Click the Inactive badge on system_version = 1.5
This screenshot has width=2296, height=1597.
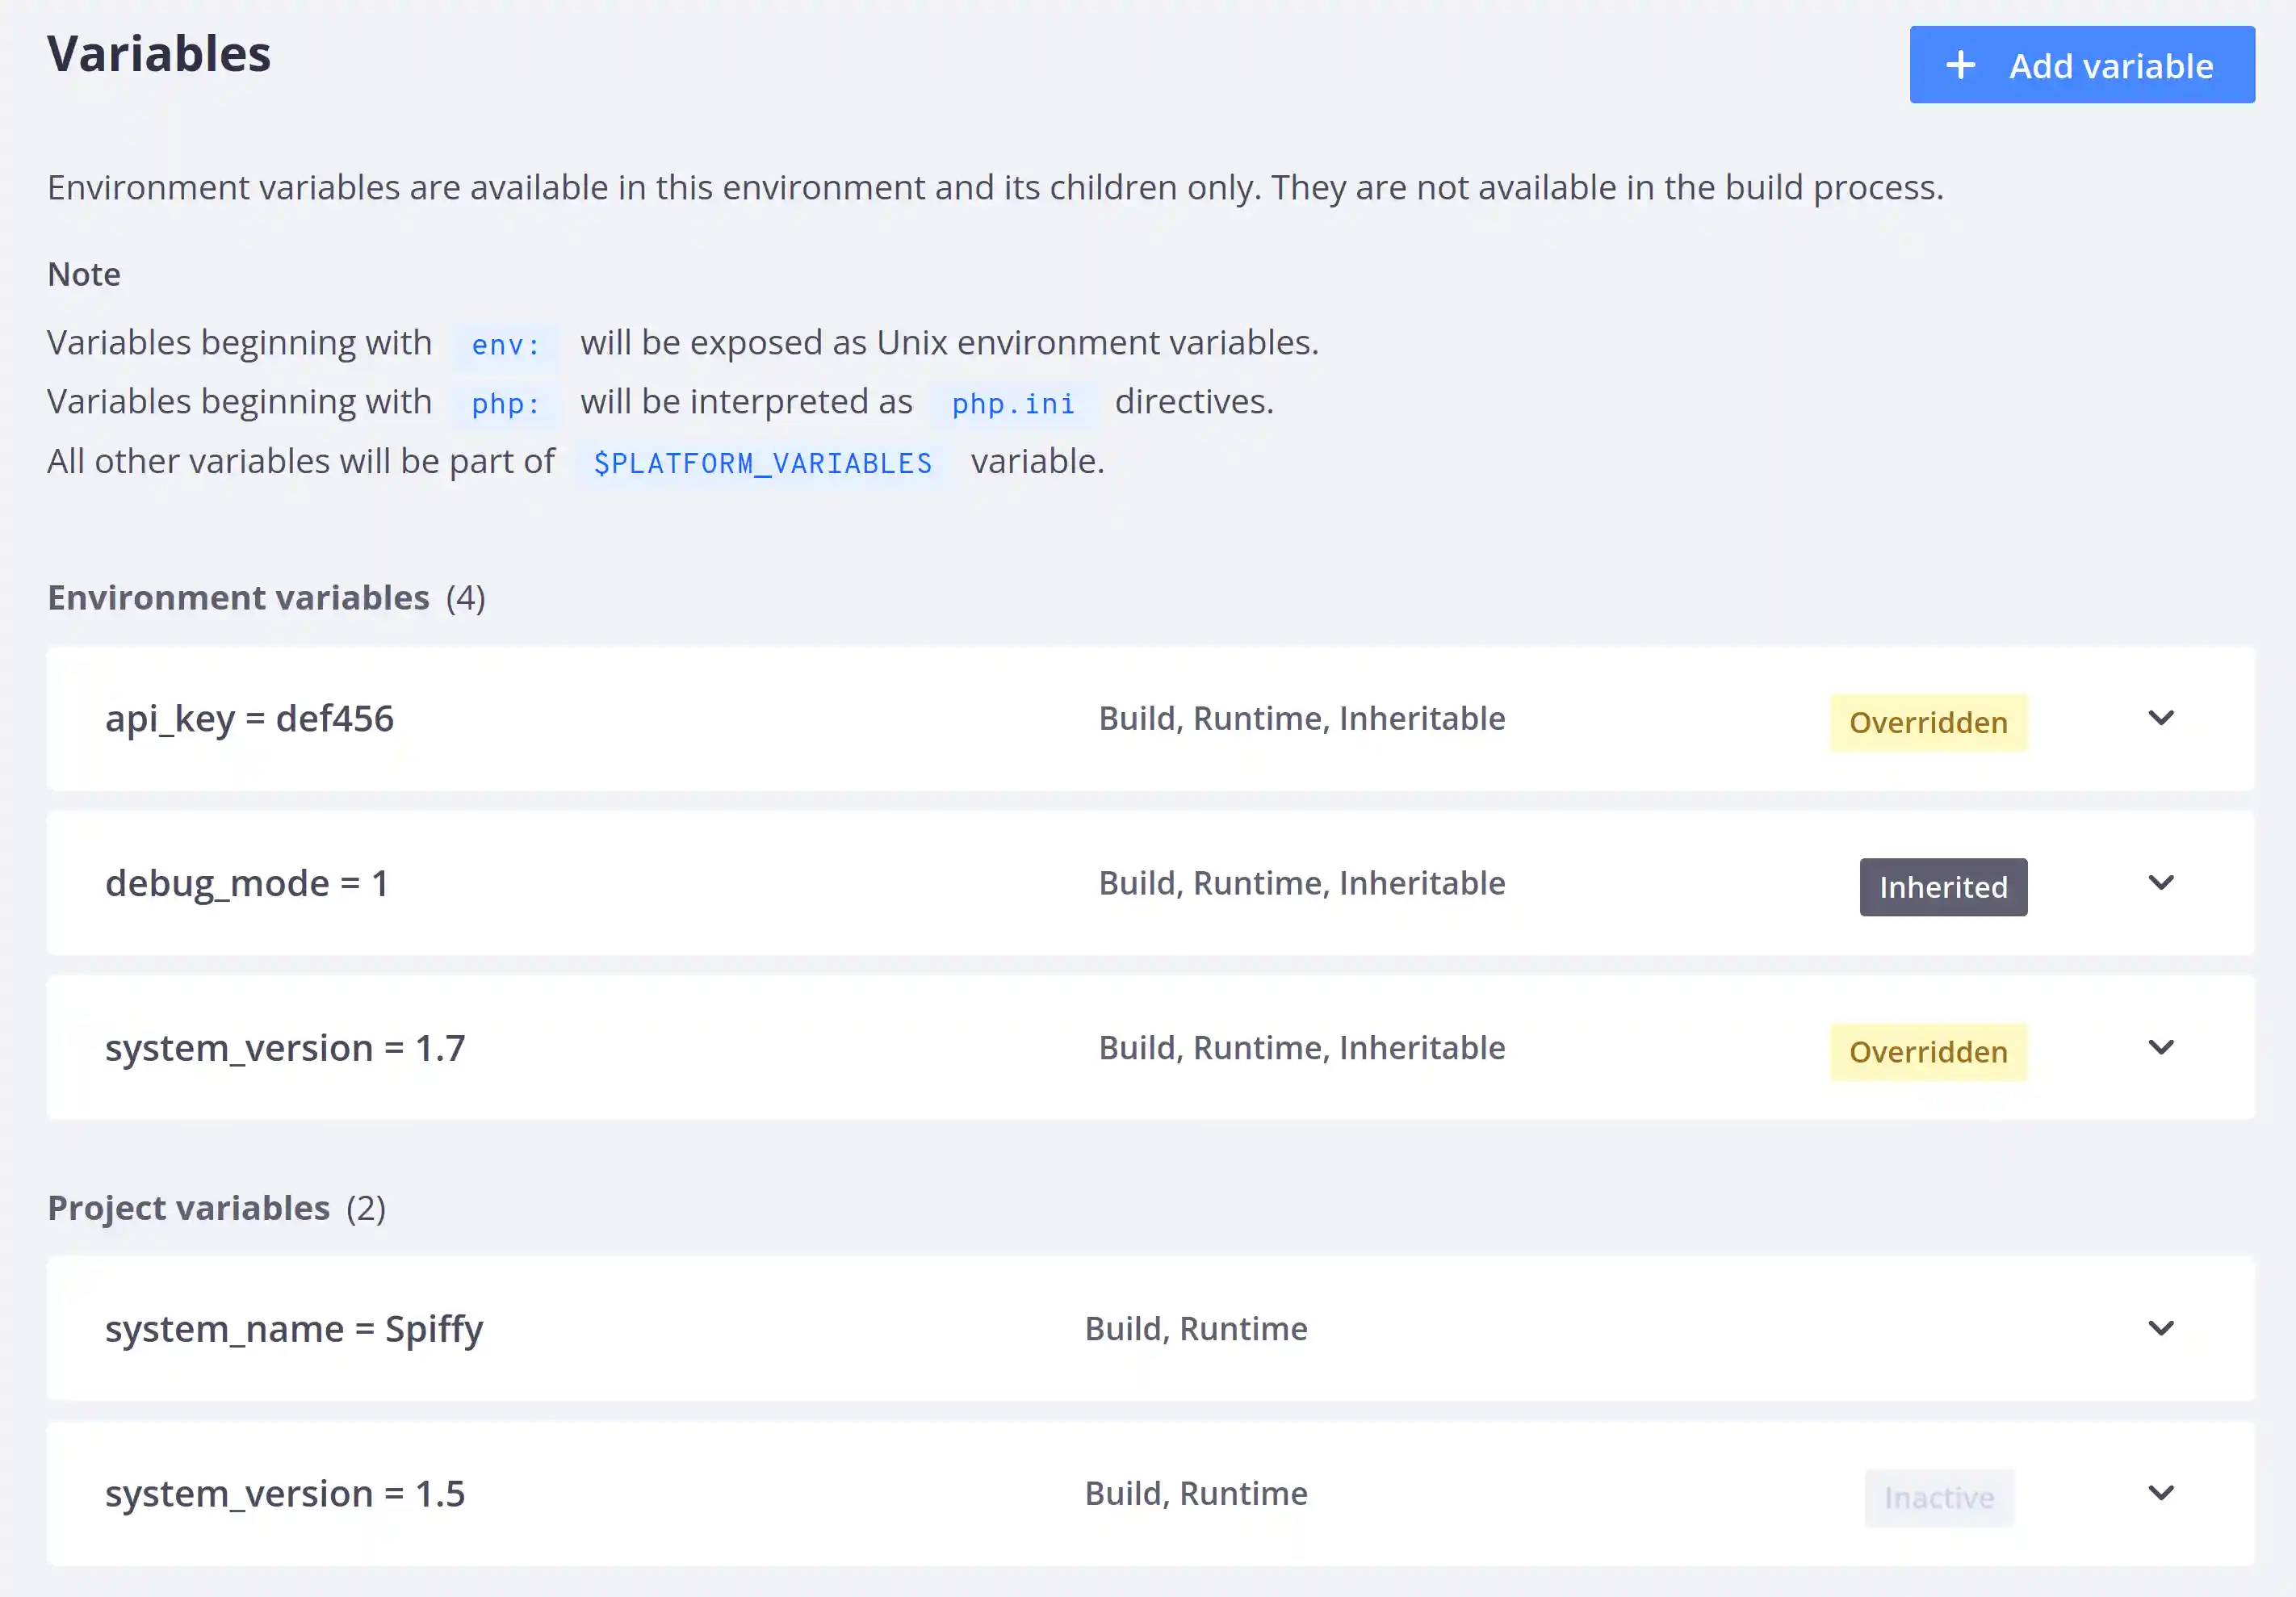(1938, 1497)
